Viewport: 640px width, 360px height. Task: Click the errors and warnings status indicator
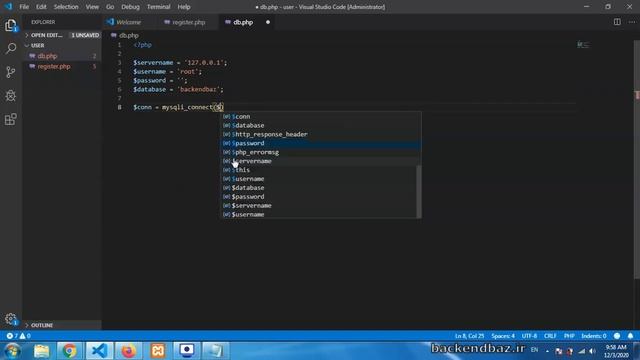[x=18, y=336]
